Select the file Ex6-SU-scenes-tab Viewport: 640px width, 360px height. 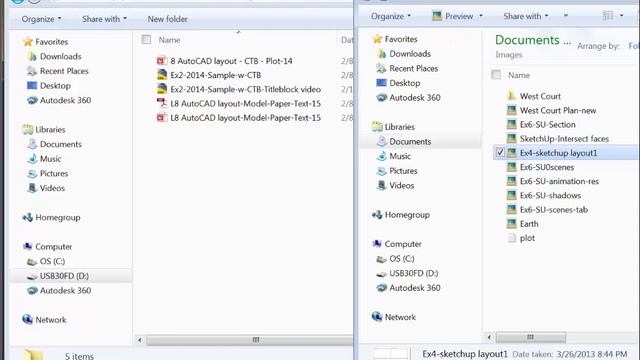coord(554,209)
